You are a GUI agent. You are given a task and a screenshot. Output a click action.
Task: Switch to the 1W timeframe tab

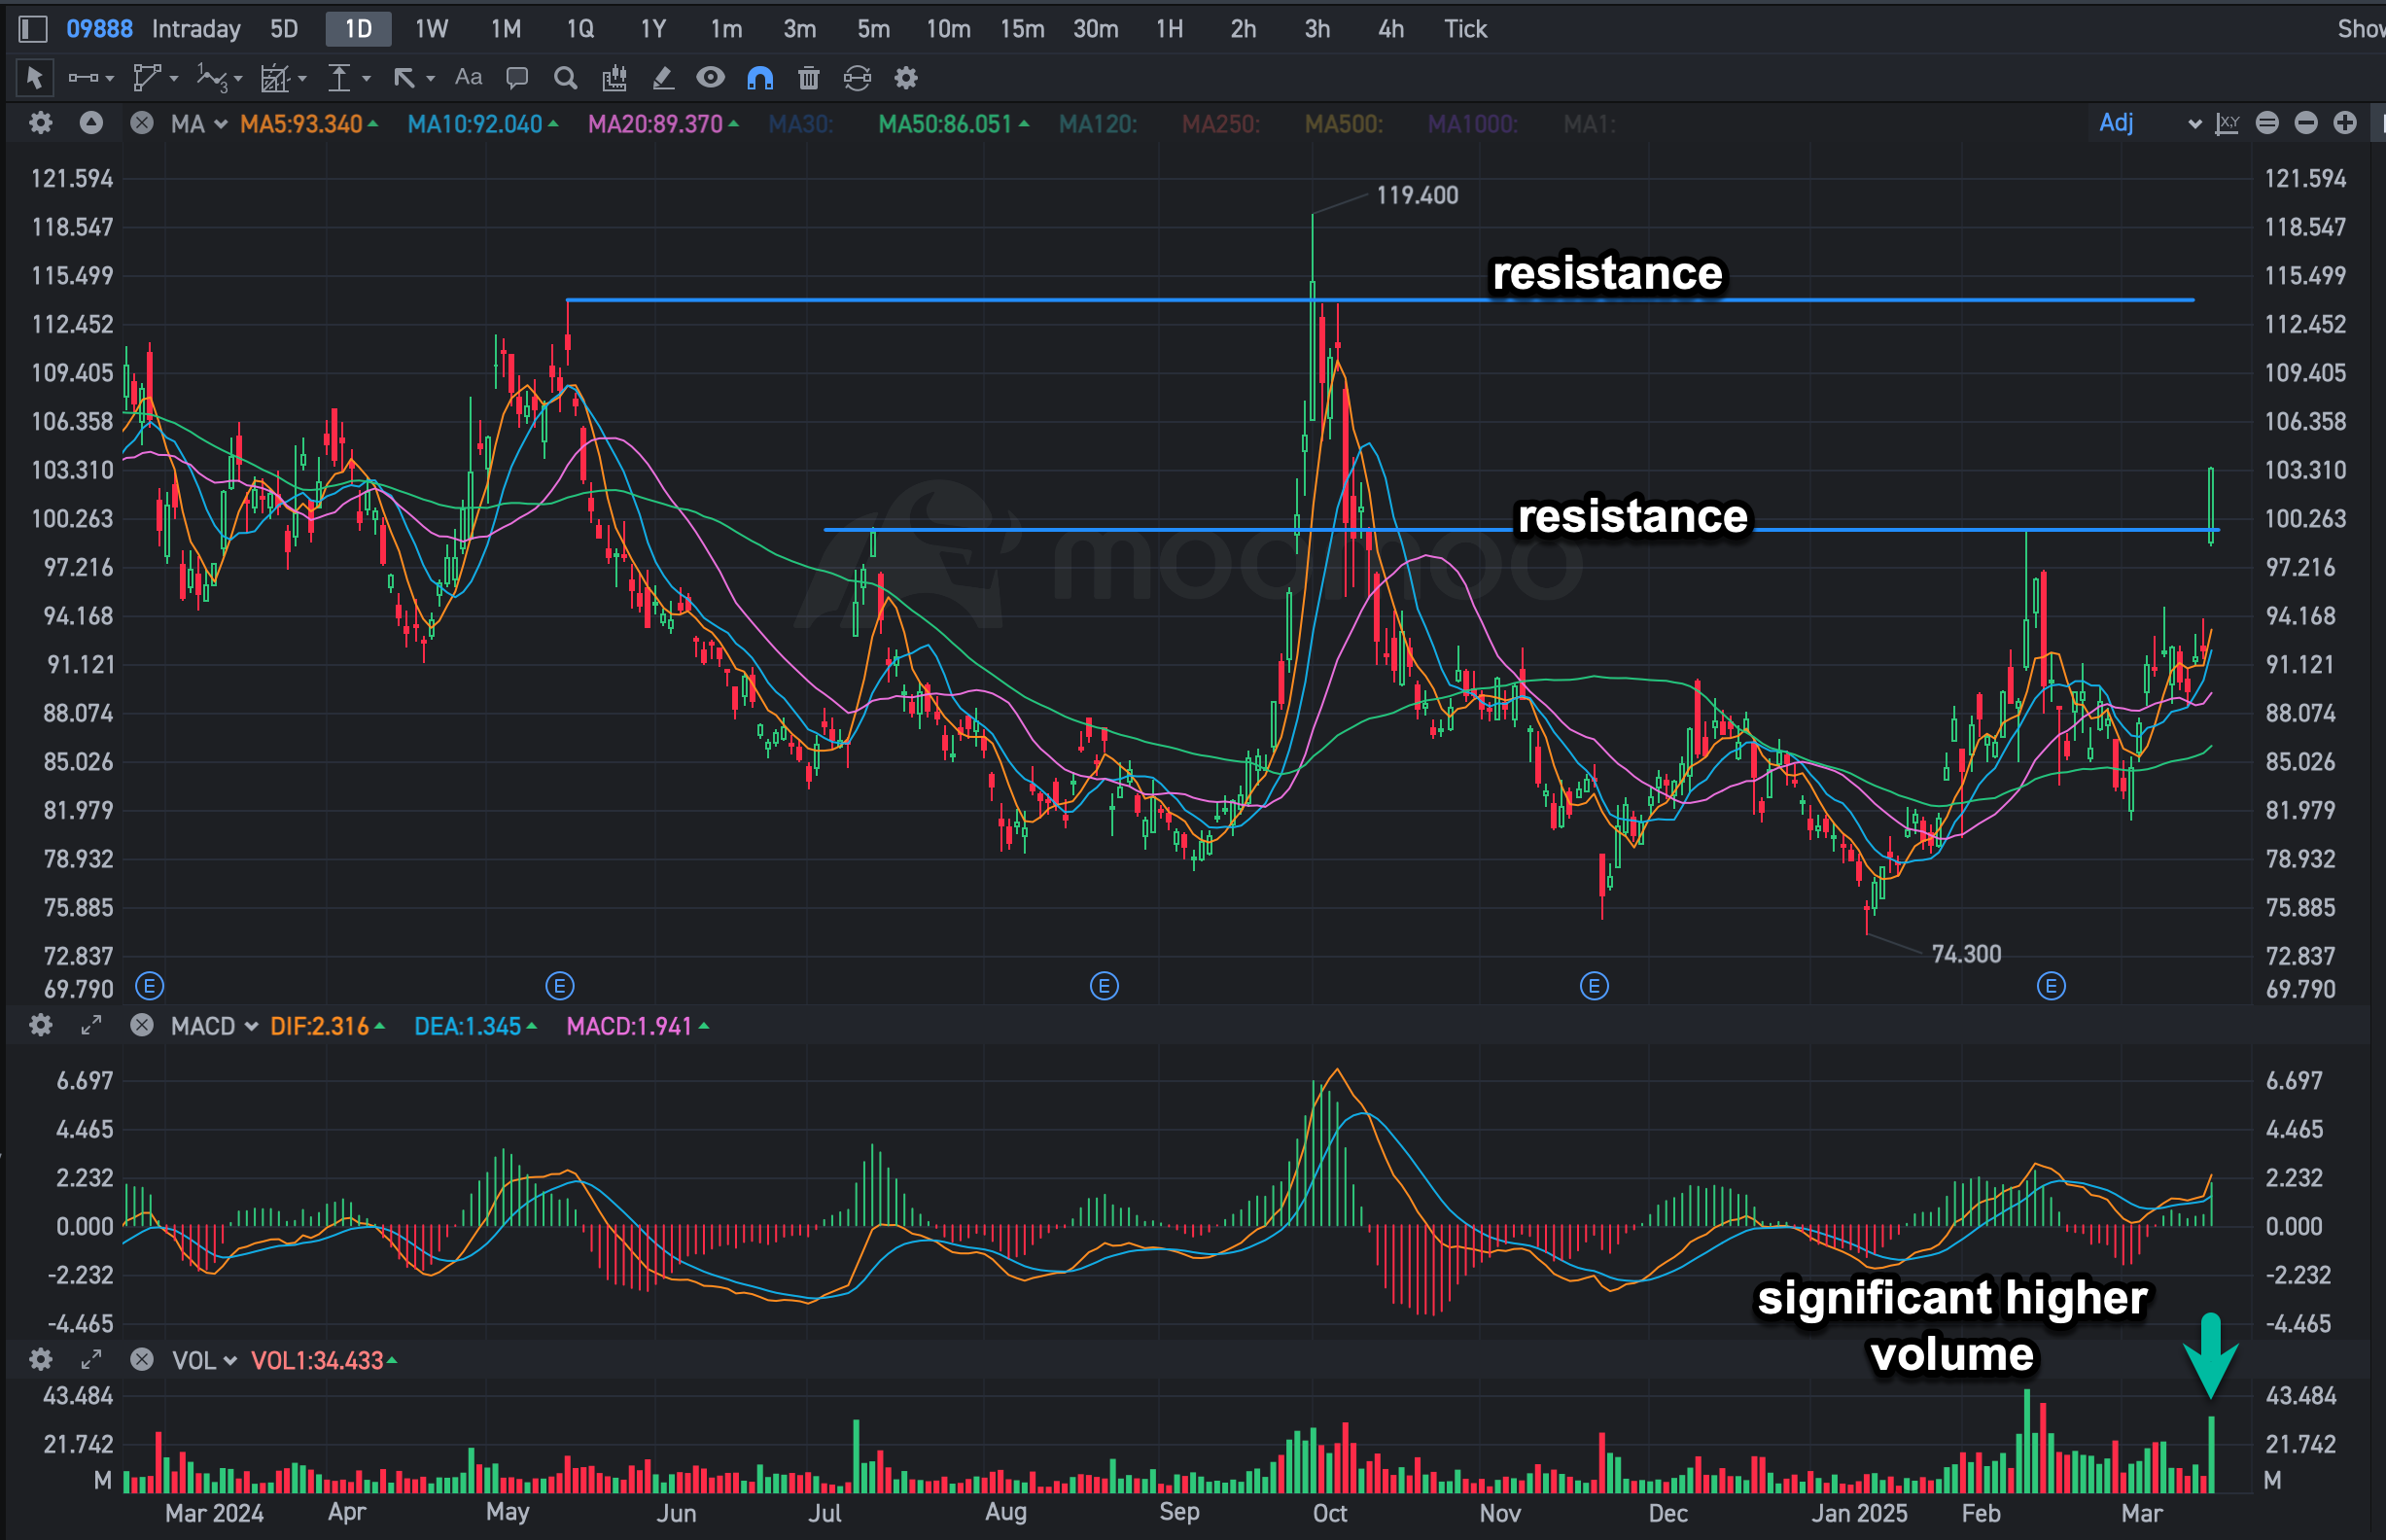[x=431, y=28]
